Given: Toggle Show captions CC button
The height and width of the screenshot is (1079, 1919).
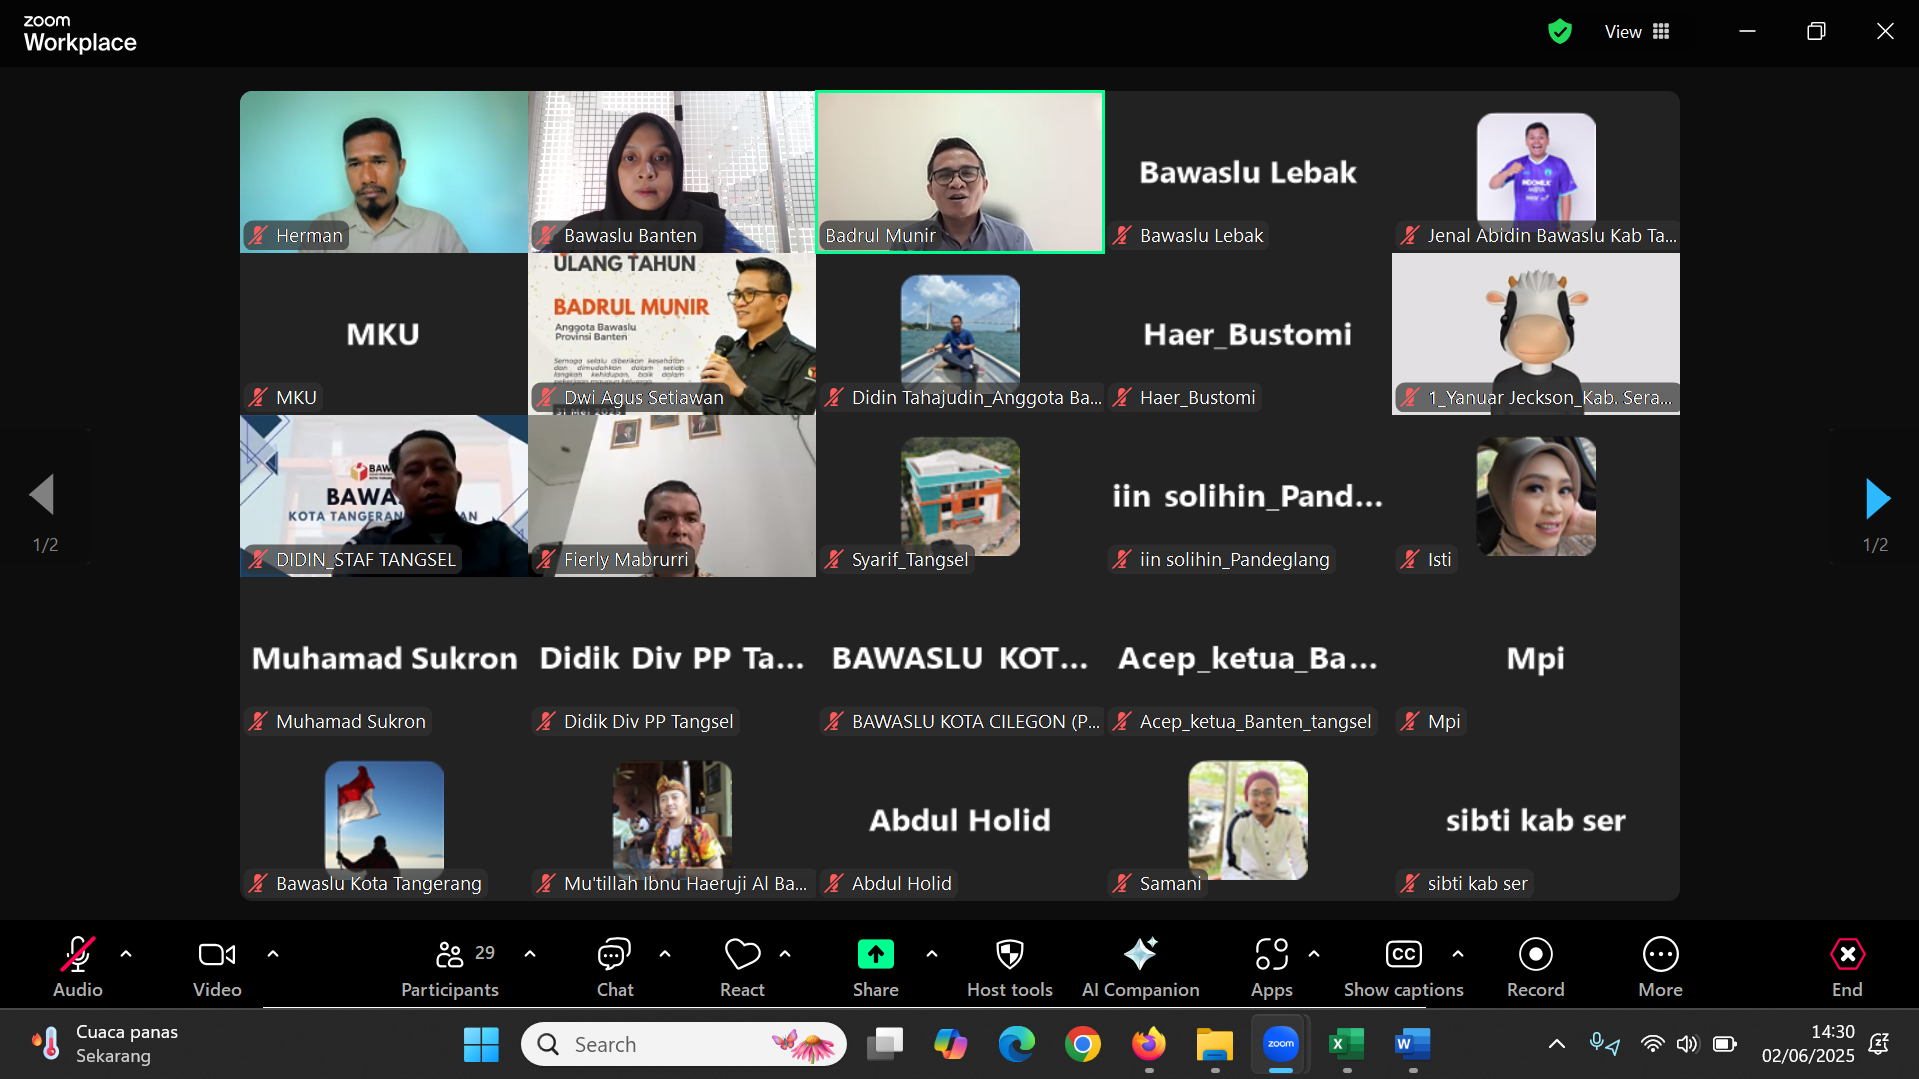Looking at the screenshot, I should [x=1403, y=966].
